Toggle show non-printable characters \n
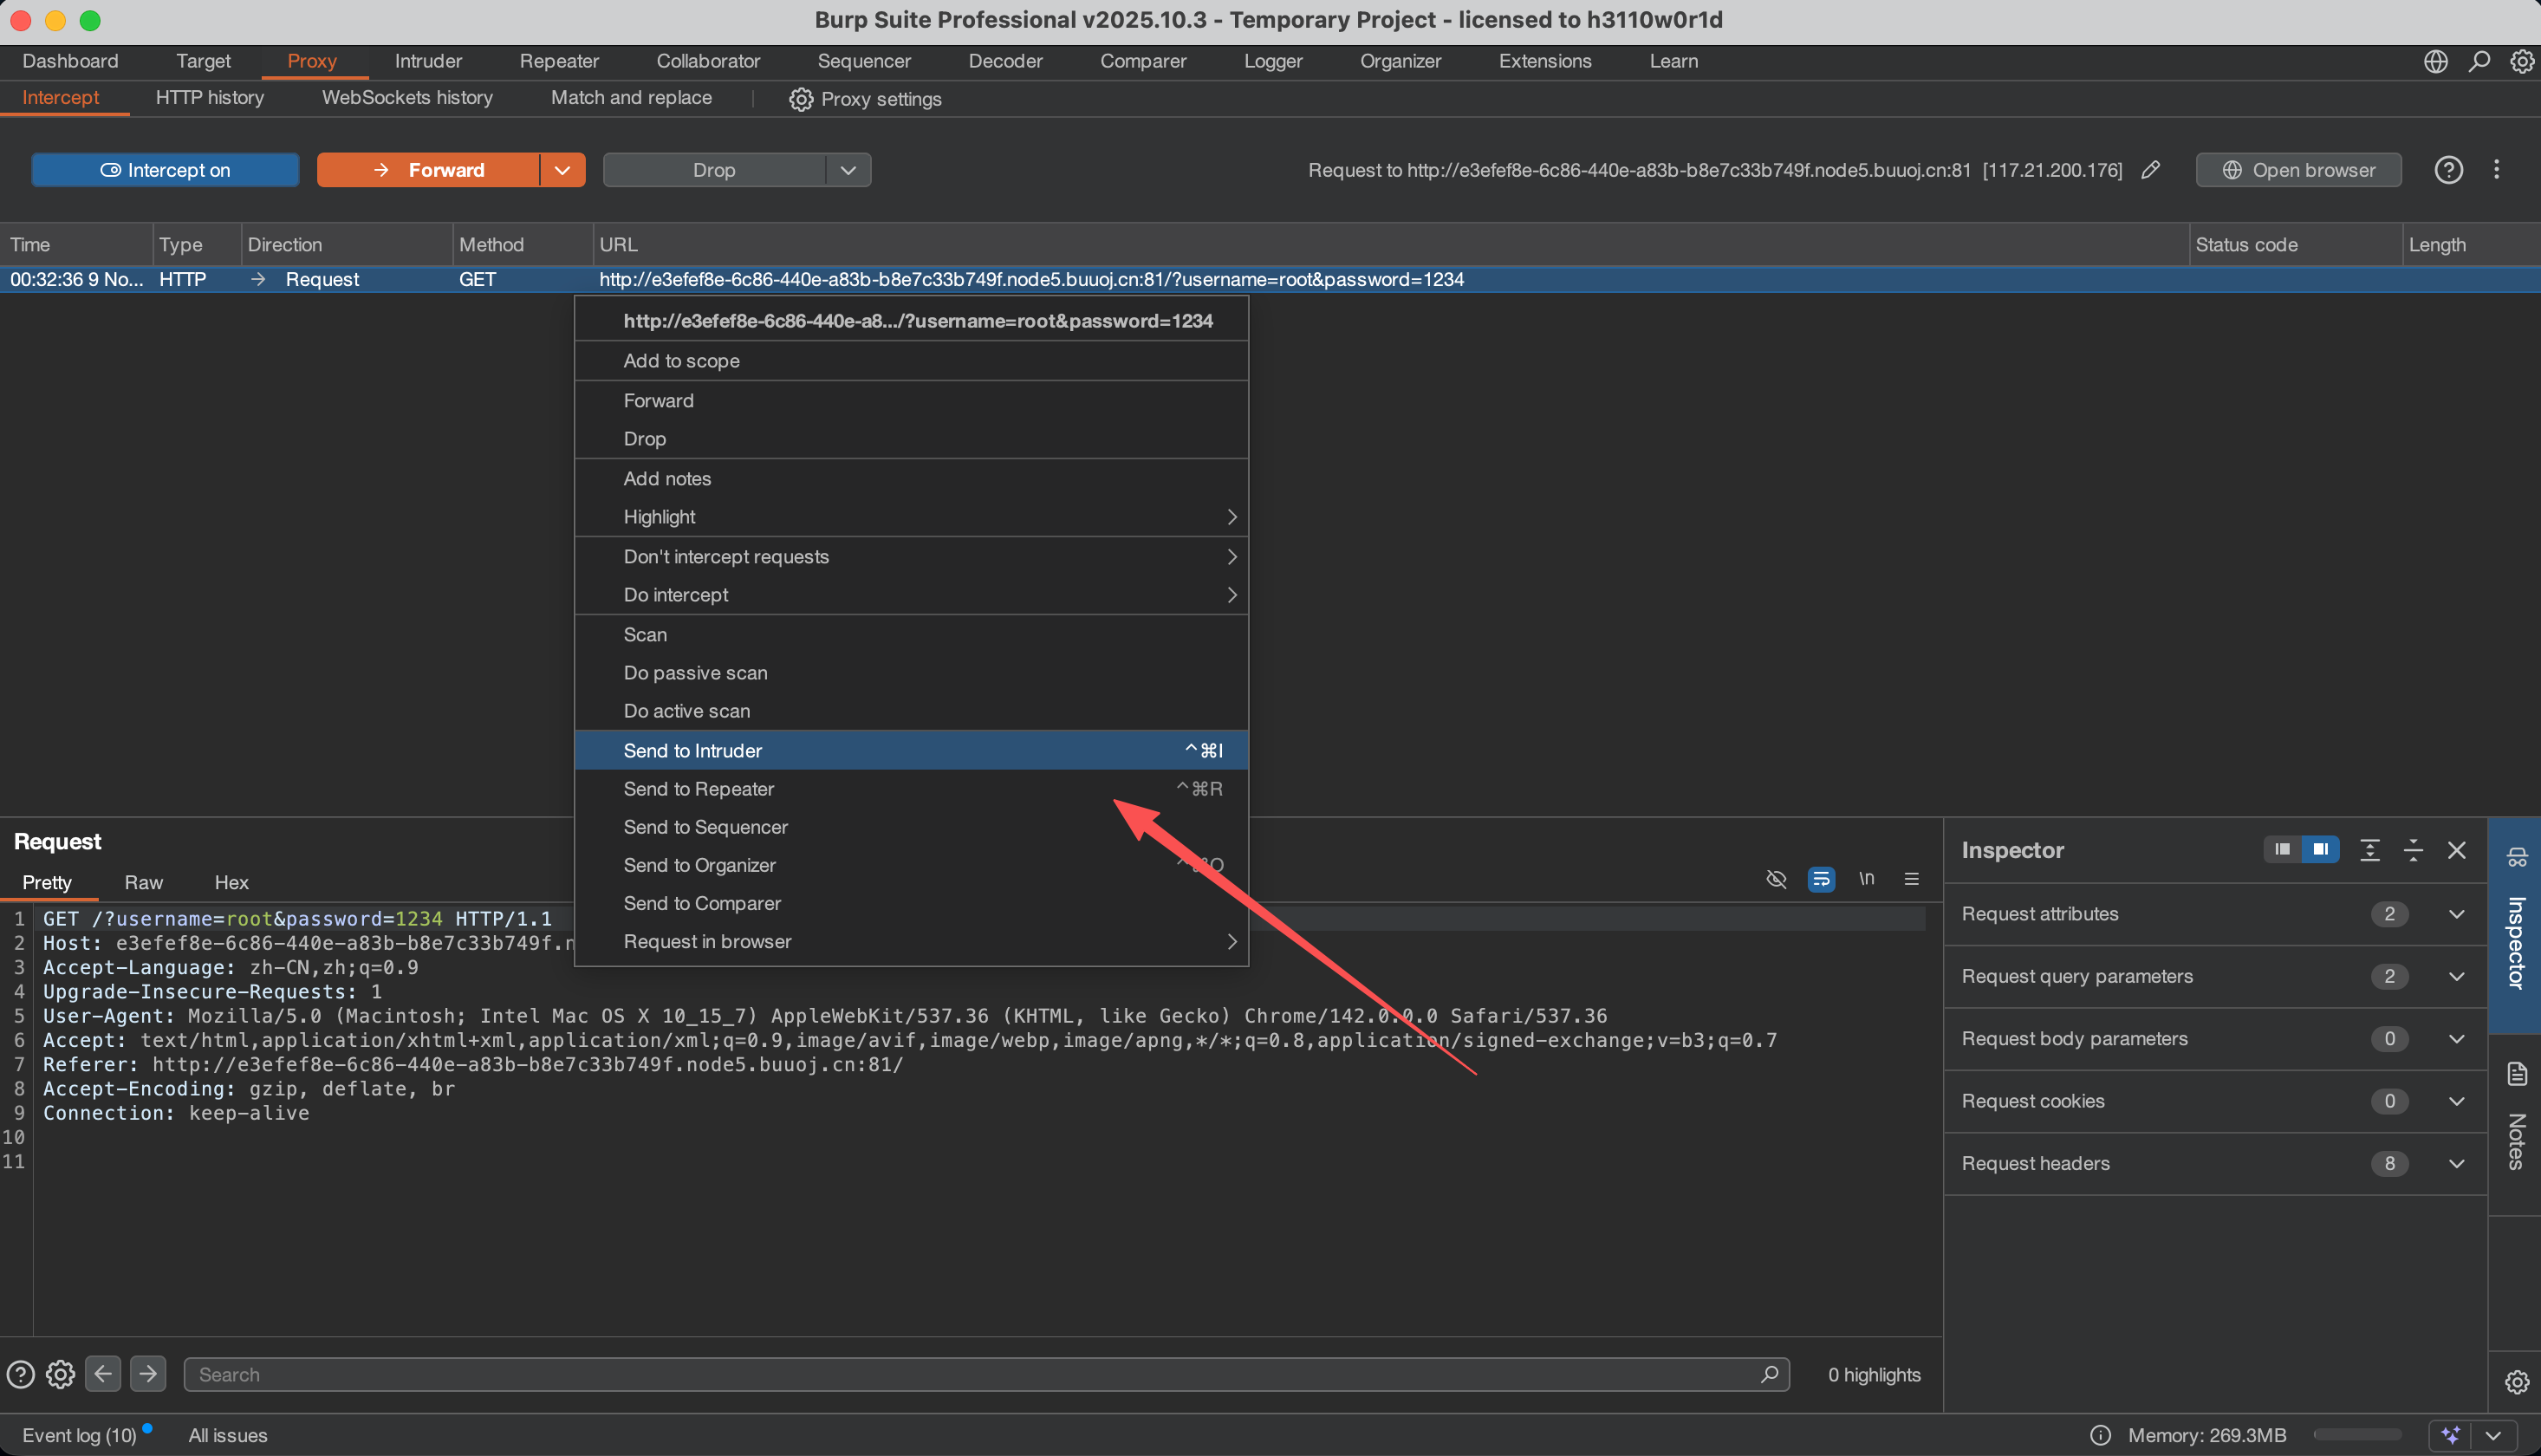Viewport: 2541px width, 1456px height. pyautogui.click(x=1866, y=879)
